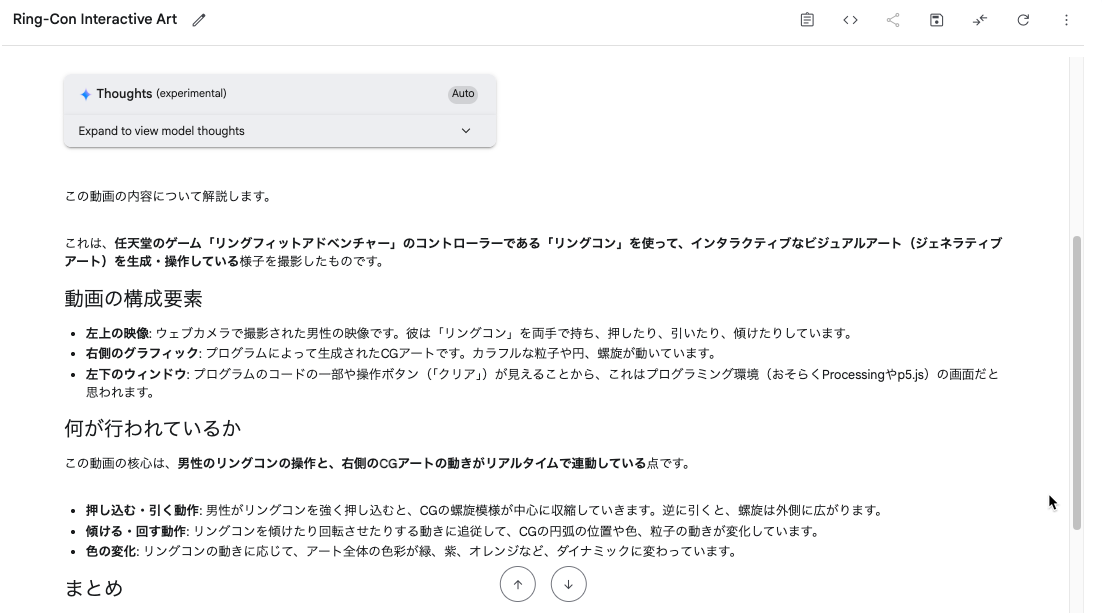The width and height of the screenshot is (1102, 613).
Task: Click heading '動画の構成要素'
Action: (134, 299)
